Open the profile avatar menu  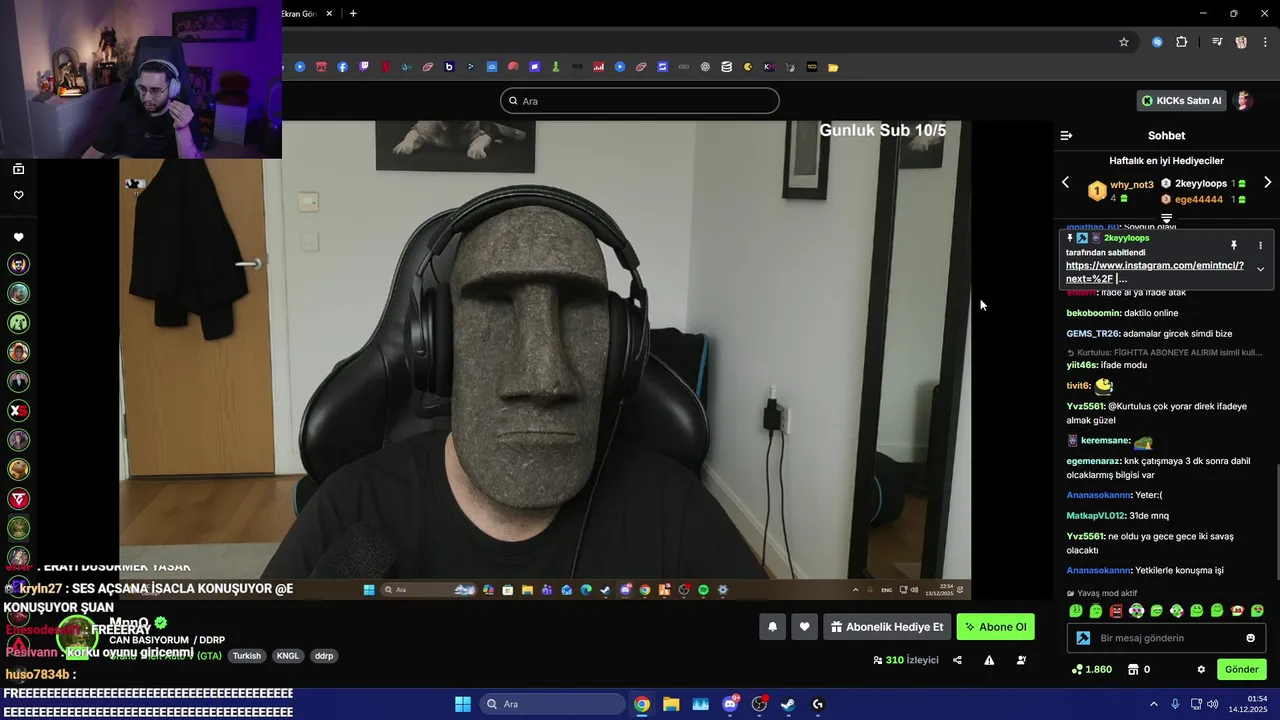[1244, 101]
